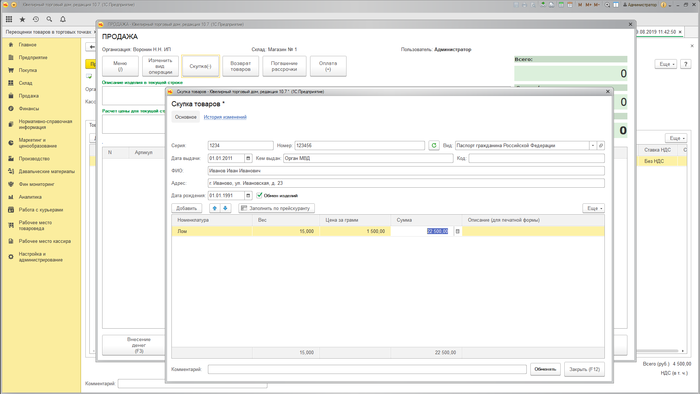Viewport: 700px width, 394px height.
Task: Switch to История изменений tab
Action: [225, 117]
